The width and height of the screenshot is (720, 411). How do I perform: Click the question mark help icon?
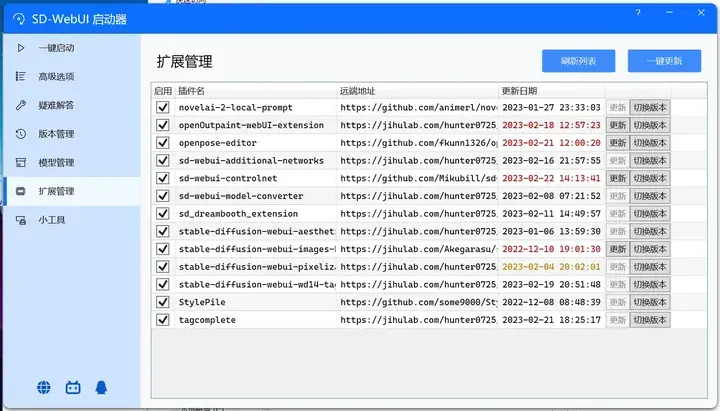(x=638, y=12)
